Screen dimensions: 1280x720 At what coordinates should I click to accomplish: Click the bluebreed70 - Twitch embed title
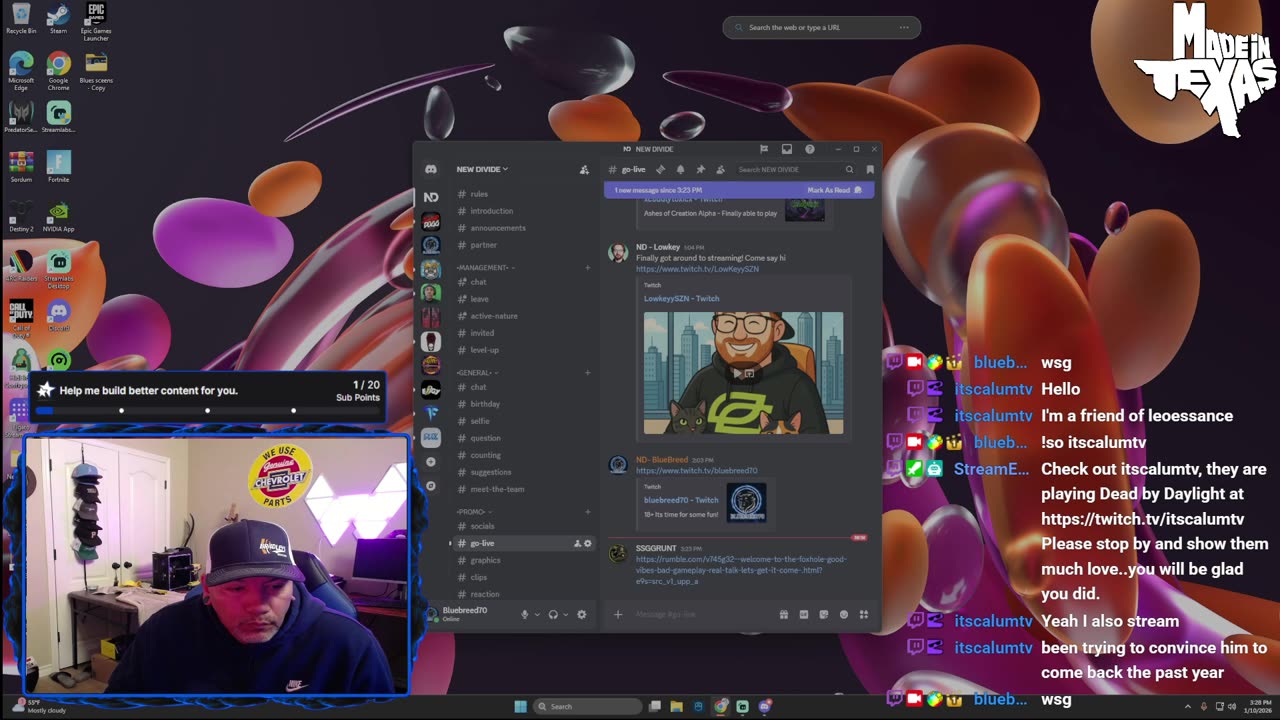click(x=681, y=500)
